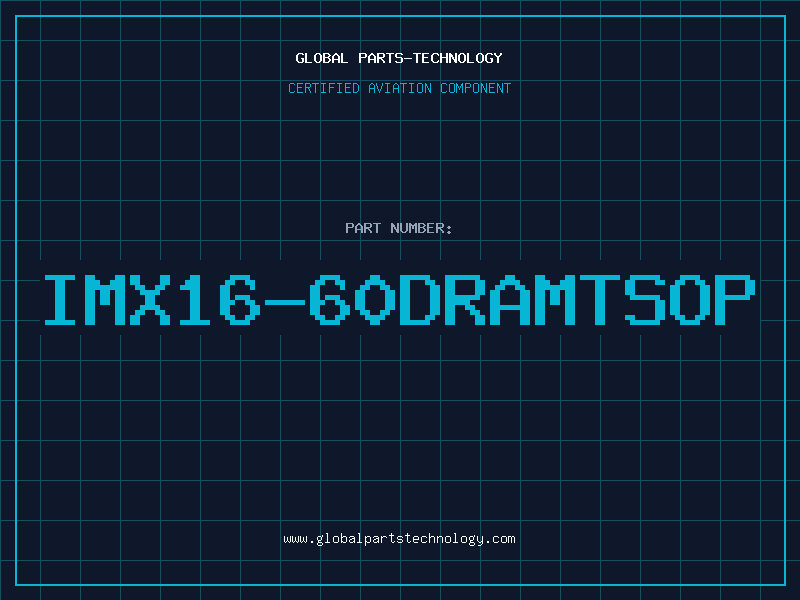Click the GLOBAL PARTS-TECHNOLOGY header title
Image resolution: width=800 pixels, height=600 pixels.
(399, 58)
